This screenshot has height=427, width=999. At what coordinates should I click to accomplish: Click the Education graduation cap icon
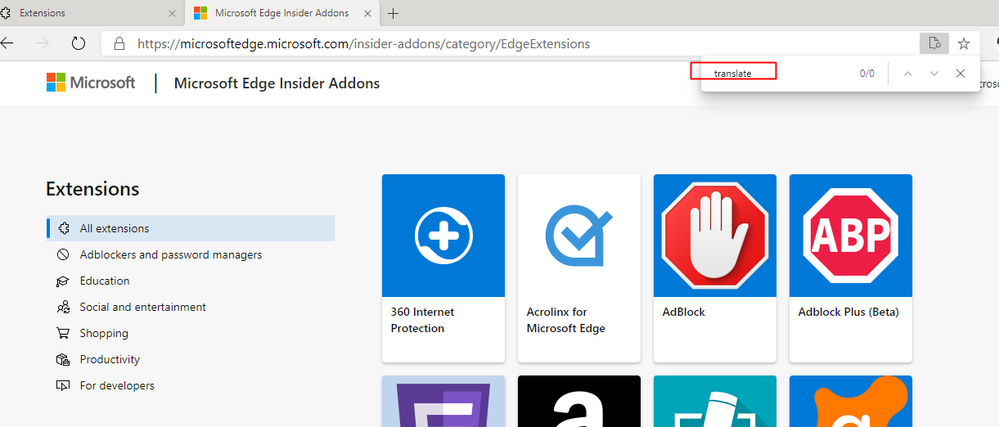[x=63, y=281]
